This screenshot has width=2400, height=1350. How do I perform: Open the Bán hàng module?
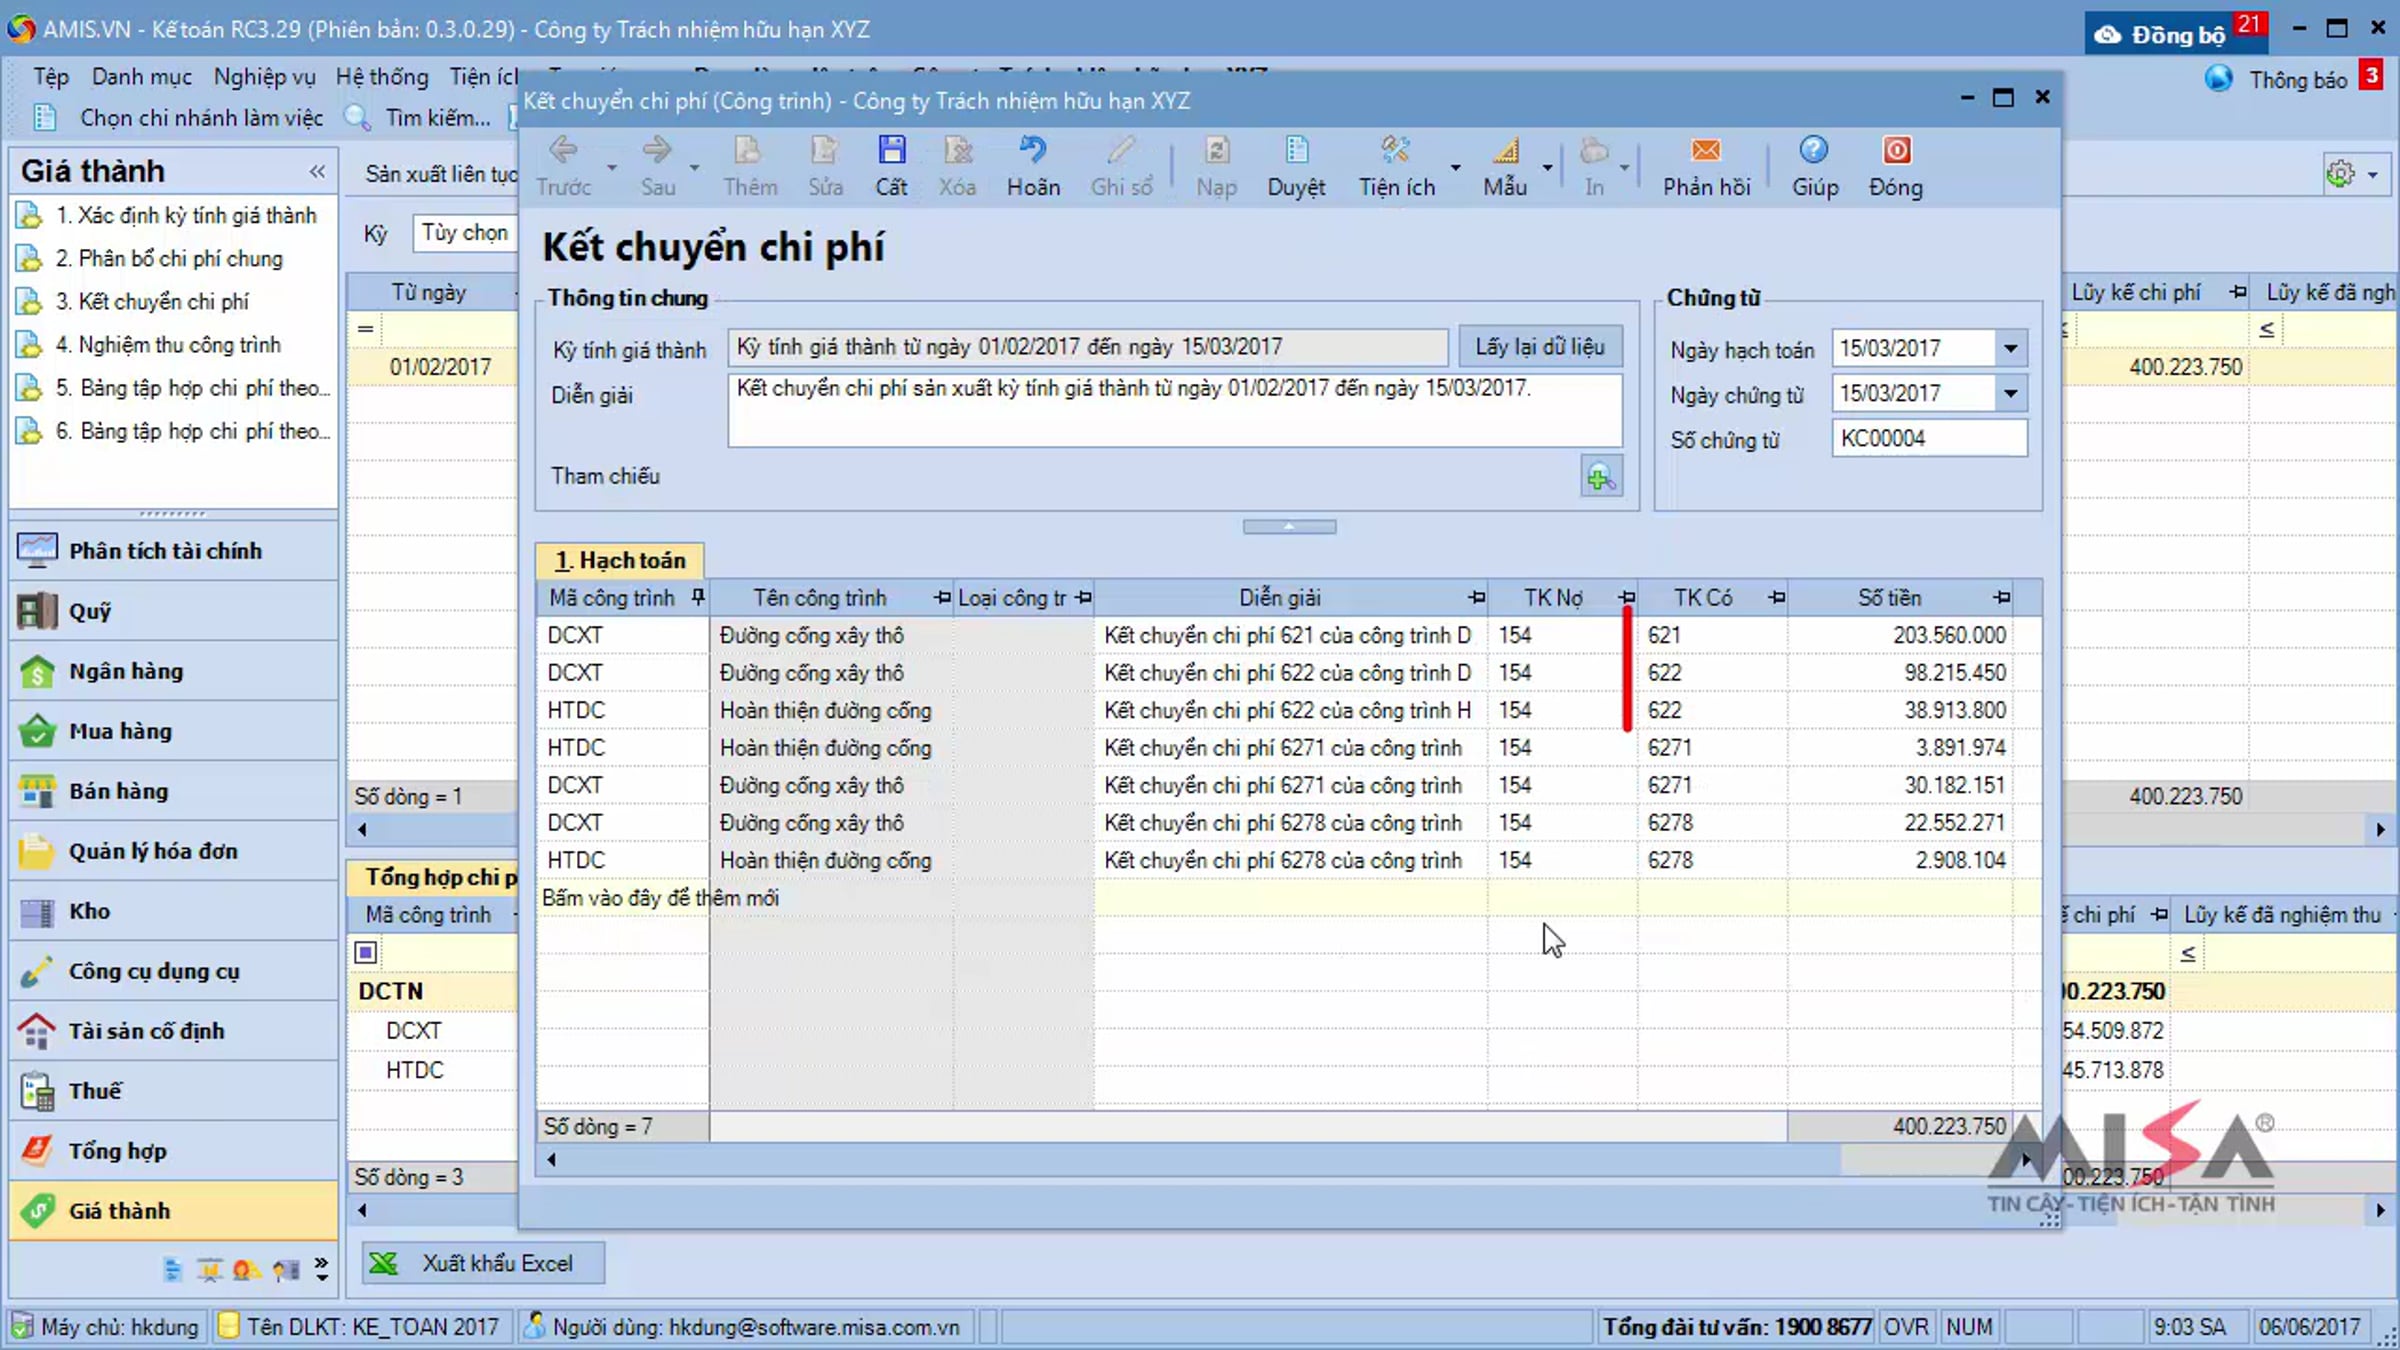coord(174,791)
